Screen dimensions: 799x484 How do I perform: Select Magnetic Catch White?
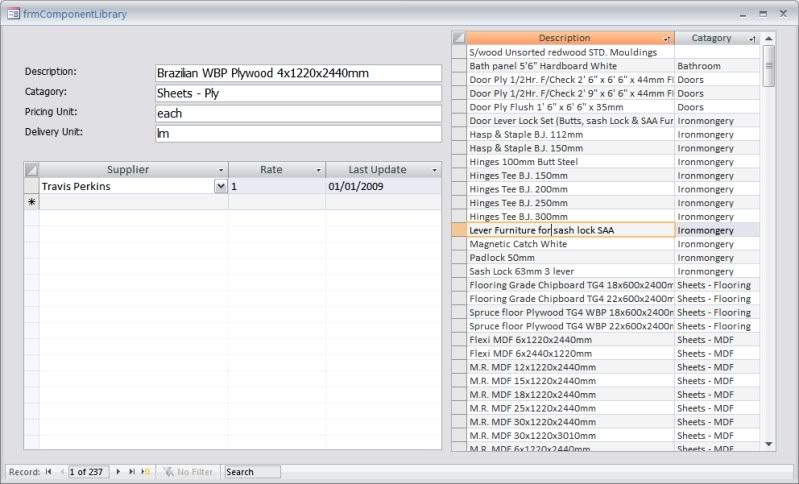570,244
